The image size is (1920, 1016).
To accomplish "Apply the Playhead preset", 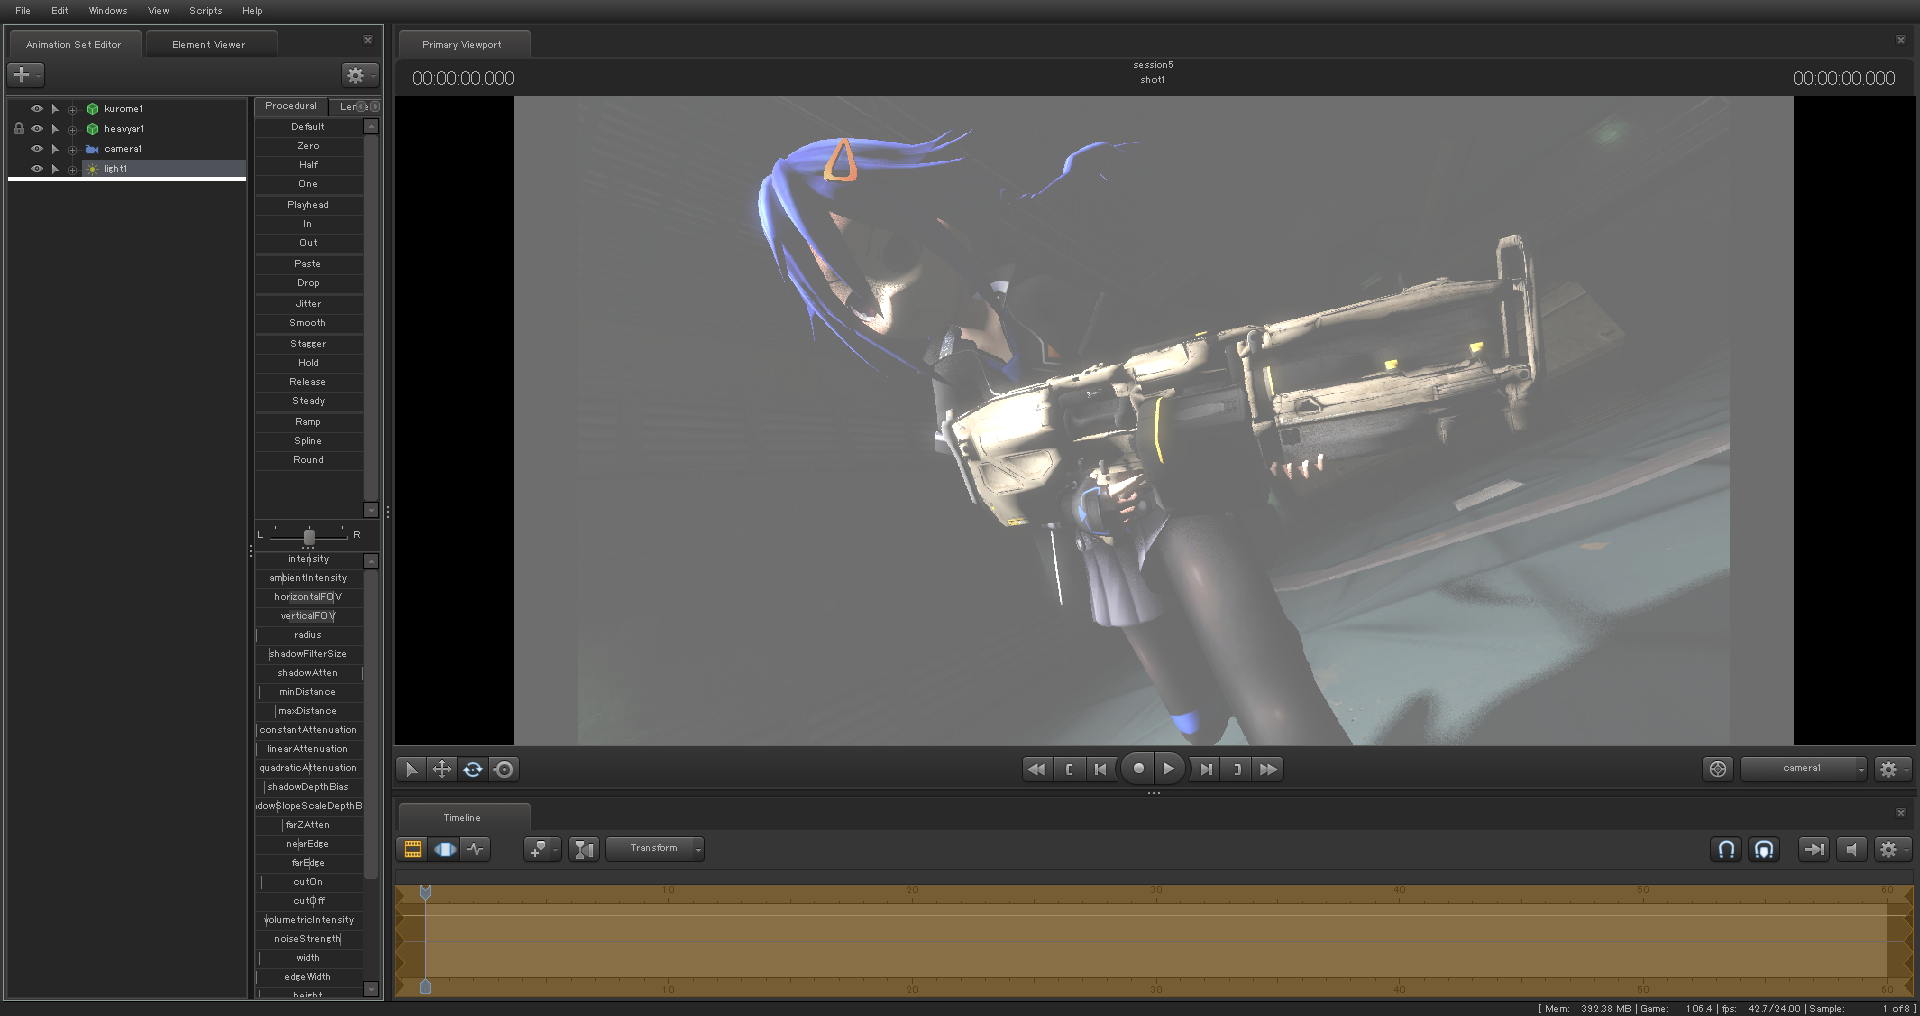I will point(308,205).
